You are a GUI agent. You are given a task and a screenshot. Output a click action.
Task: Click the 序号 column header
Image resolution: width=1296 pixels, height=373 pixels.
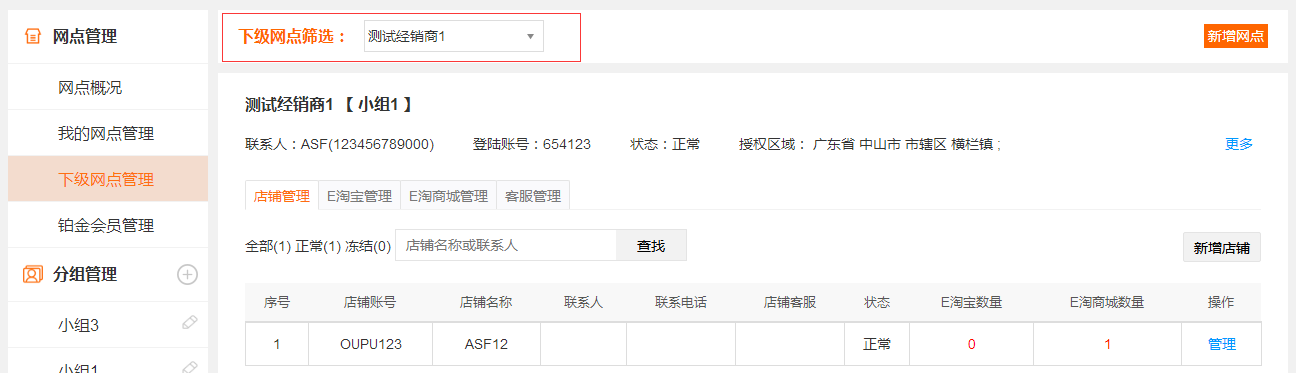click(277, 302)
